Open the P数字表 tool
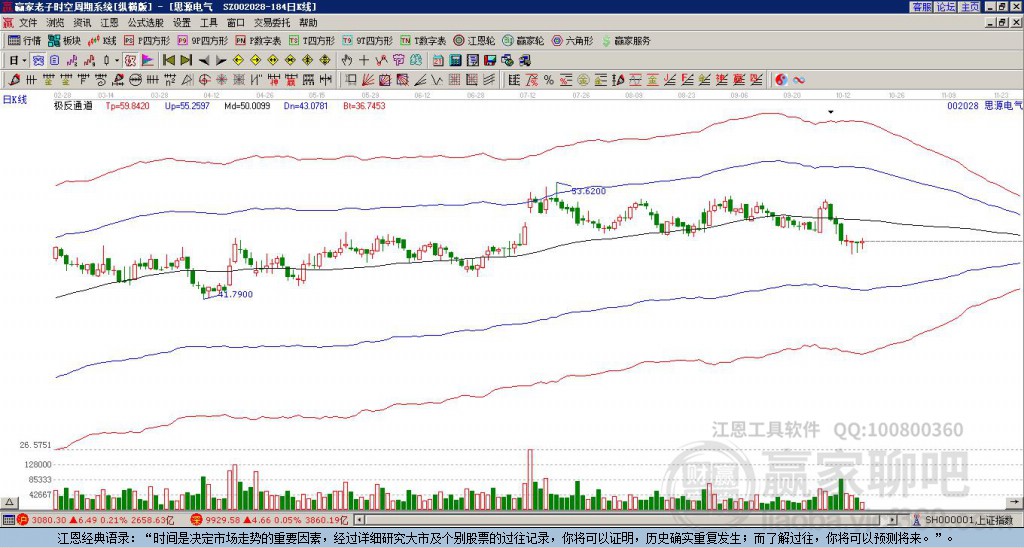Image resolution: width=1024 pixels, height=548 pixels. [259, 40]
